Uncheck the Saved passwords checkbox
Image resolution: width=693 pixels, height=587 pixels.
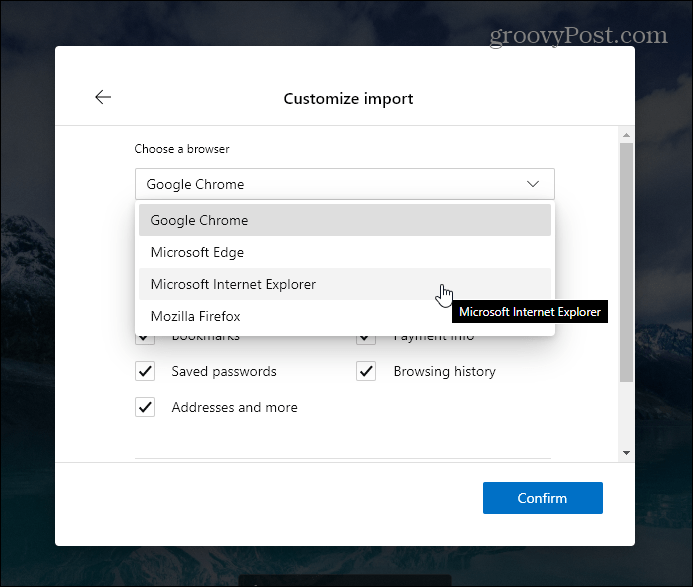click(x=145, y=371)
